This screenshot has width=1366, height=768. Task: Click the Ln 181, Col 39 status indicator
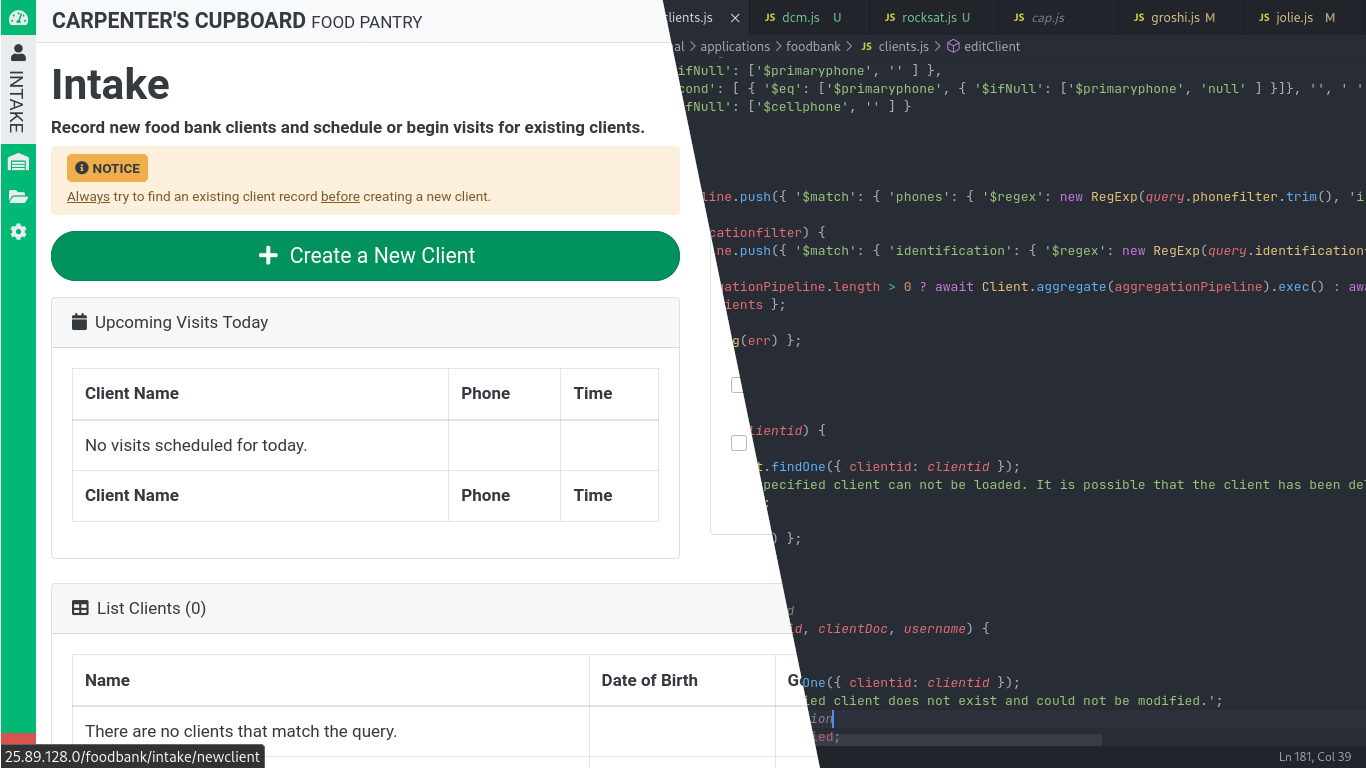[x=1314, y=757]
